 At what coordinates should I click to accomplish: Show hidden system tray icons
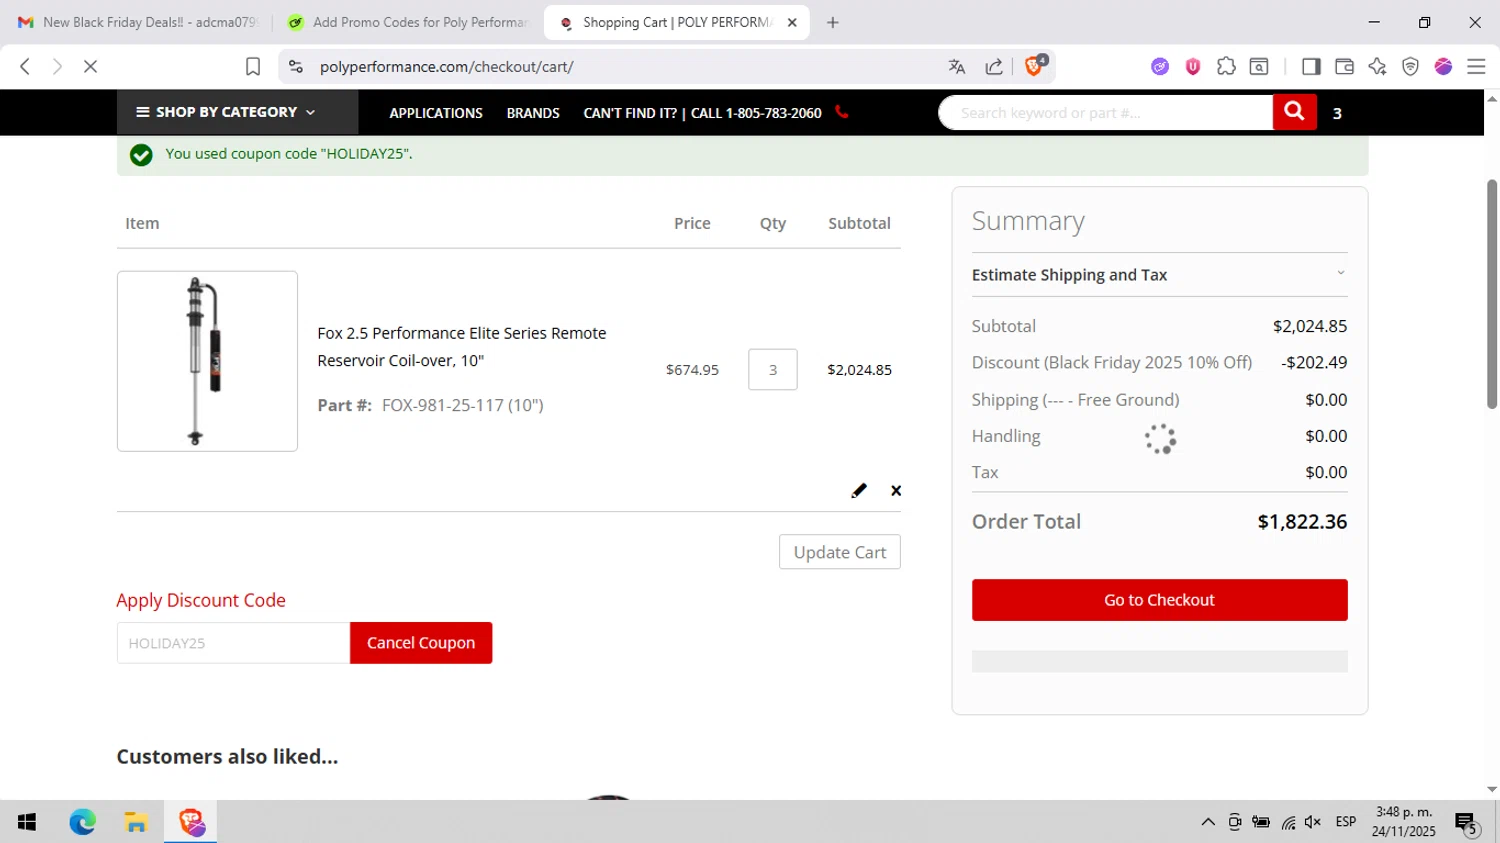click(1208, 822)
